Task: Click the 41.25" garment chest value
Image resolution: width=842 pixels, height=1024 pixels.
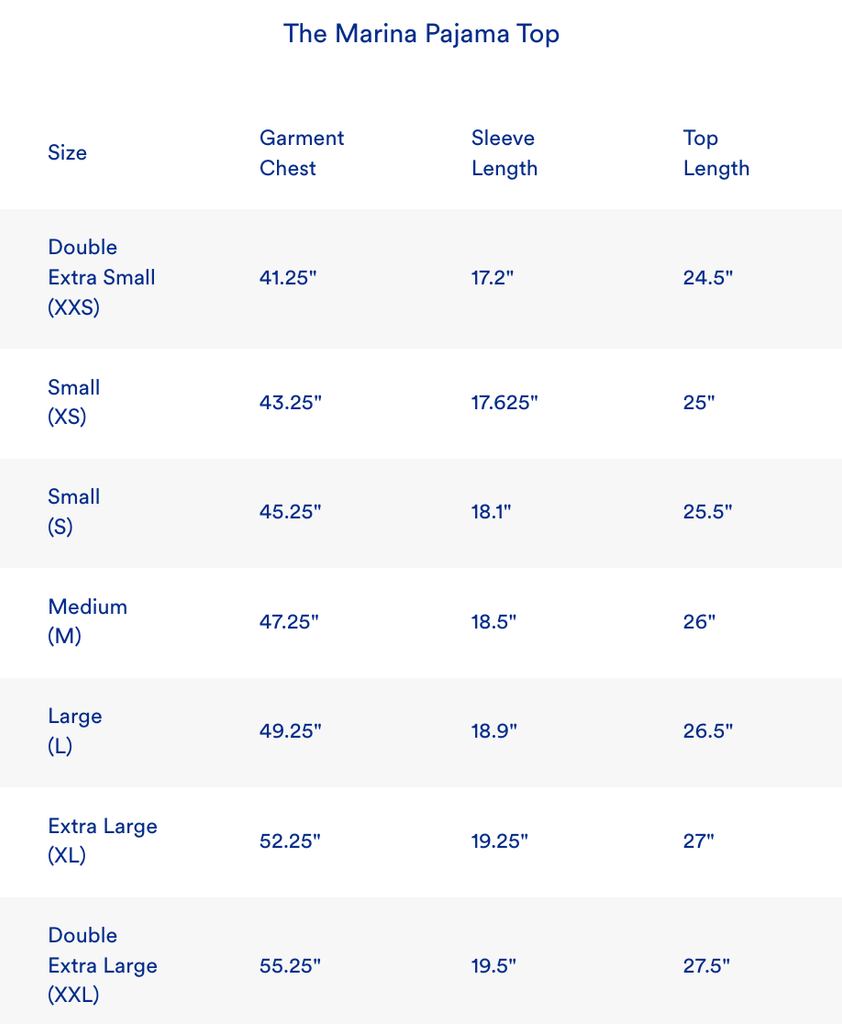Action: pos(288,278)
